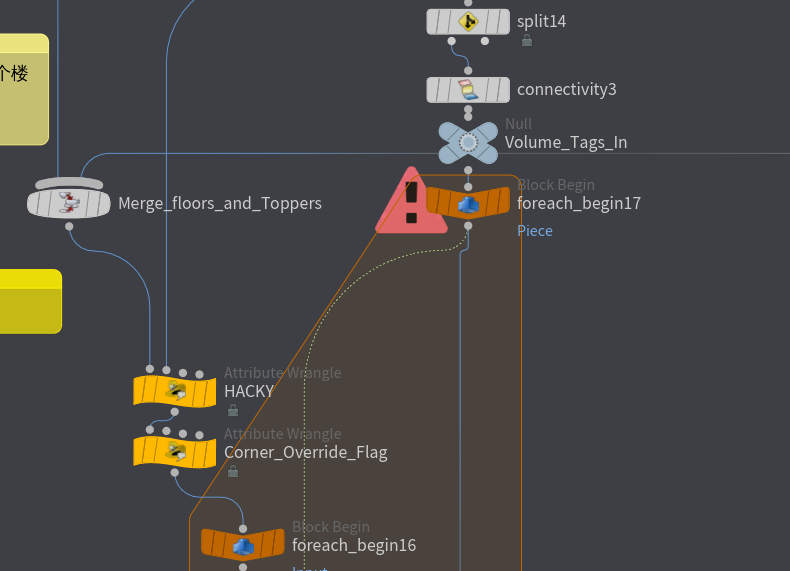Click the foreach_begin17 node name label

tap(578, 203)
